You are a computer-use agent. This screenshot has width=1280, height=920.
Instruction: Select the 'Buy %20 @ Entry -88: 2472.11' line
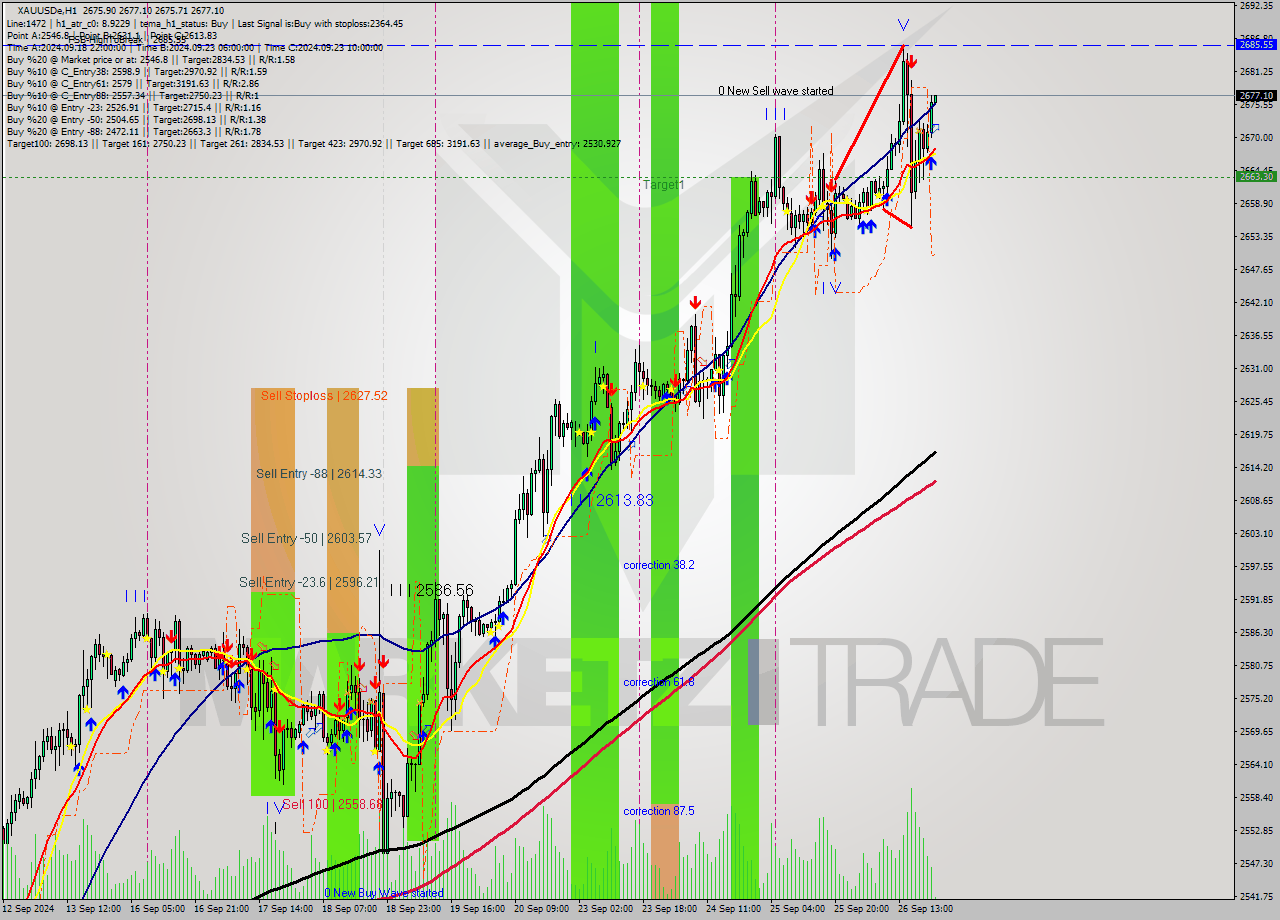point(133,131)
